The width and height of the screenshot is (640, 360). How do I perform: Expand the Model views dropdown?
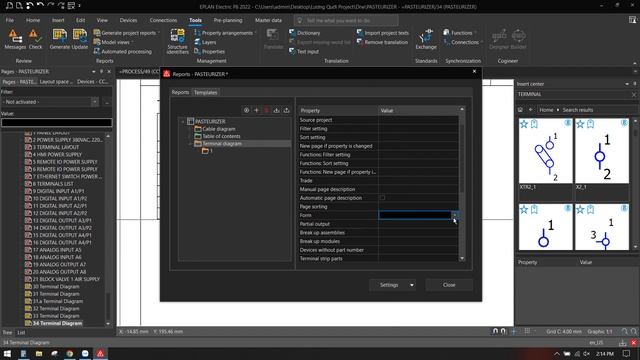click(x=132, y=42)
